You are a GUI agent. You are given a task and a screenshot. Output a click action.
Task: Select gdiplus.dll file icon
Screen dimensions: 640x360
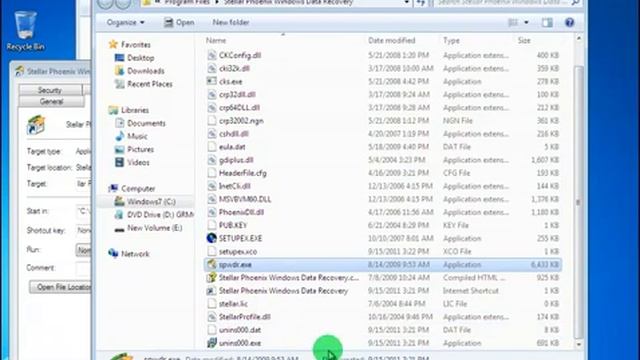(211, 160)
